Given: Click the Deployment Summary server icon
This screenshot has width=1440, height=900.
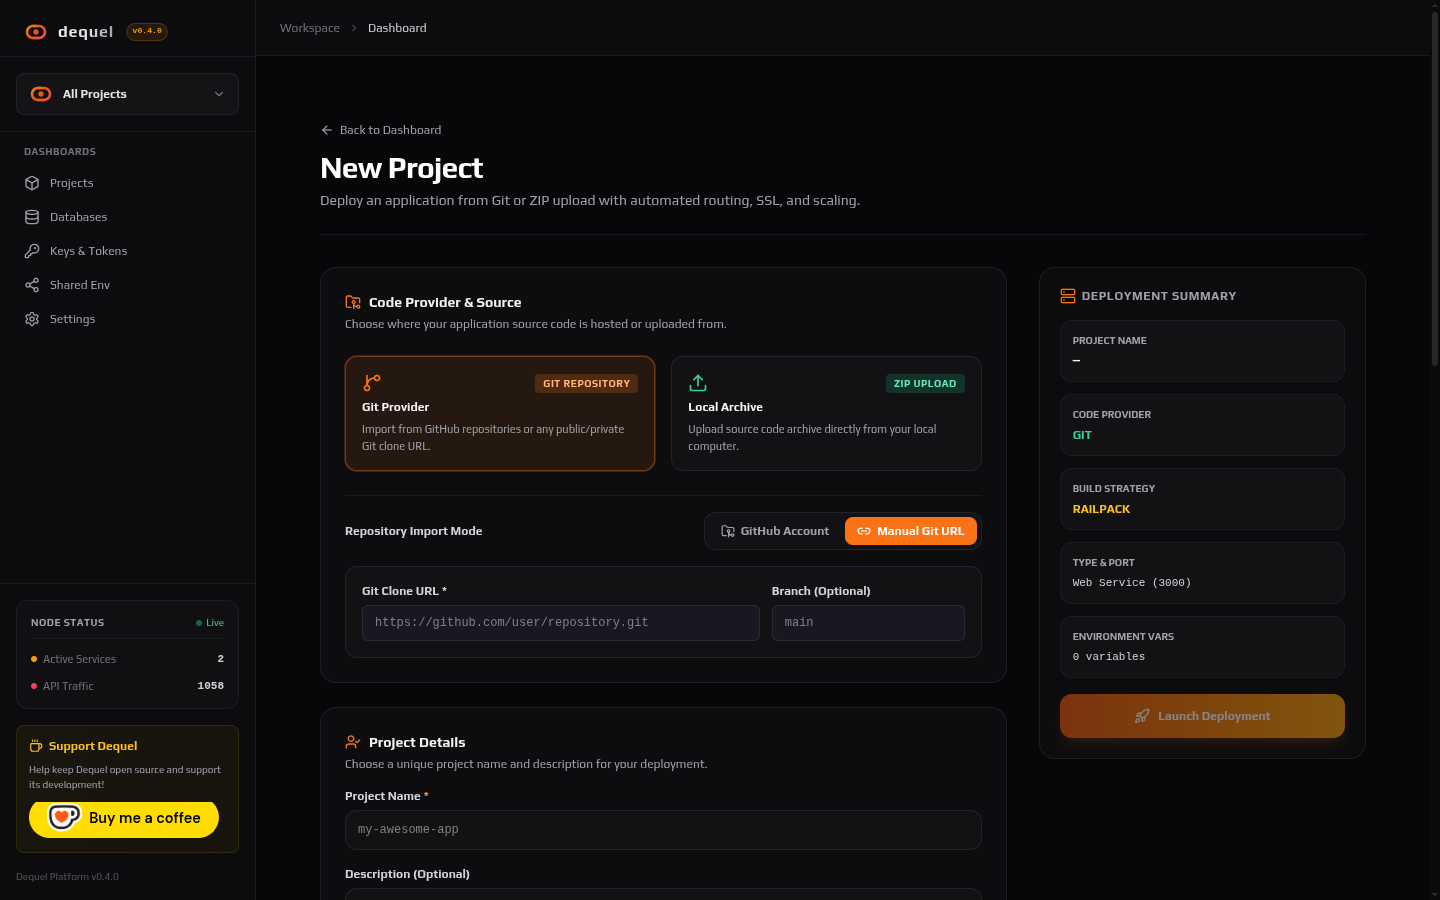Looking at the screenshot, I should pos(1068,296).
